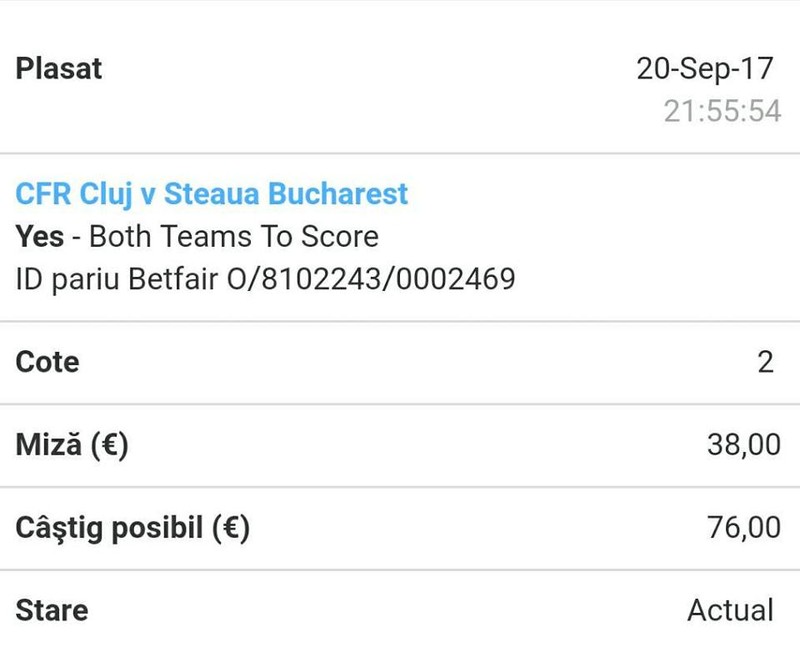Open the CFR Cluj v Steaua Bucharest link

[212, 195]
